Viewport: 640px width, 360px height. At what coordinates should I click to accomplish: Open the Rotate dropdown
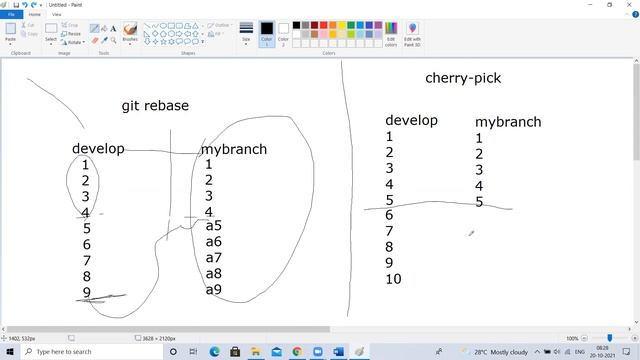coord(73,42)
